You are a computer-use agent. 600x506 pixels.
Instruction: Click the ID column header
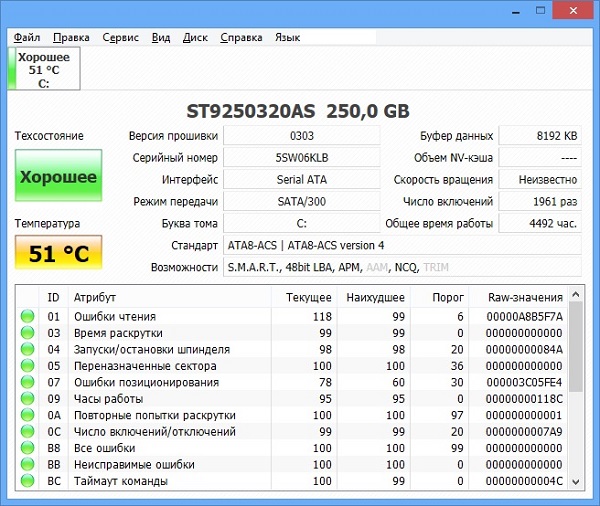pos(54,297)
